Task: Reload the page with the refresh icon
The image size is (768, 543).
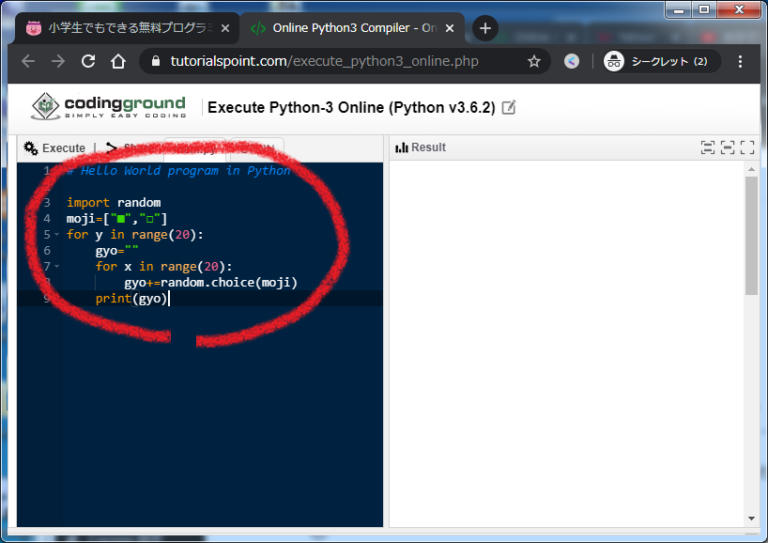Action: tap(88, 61)
